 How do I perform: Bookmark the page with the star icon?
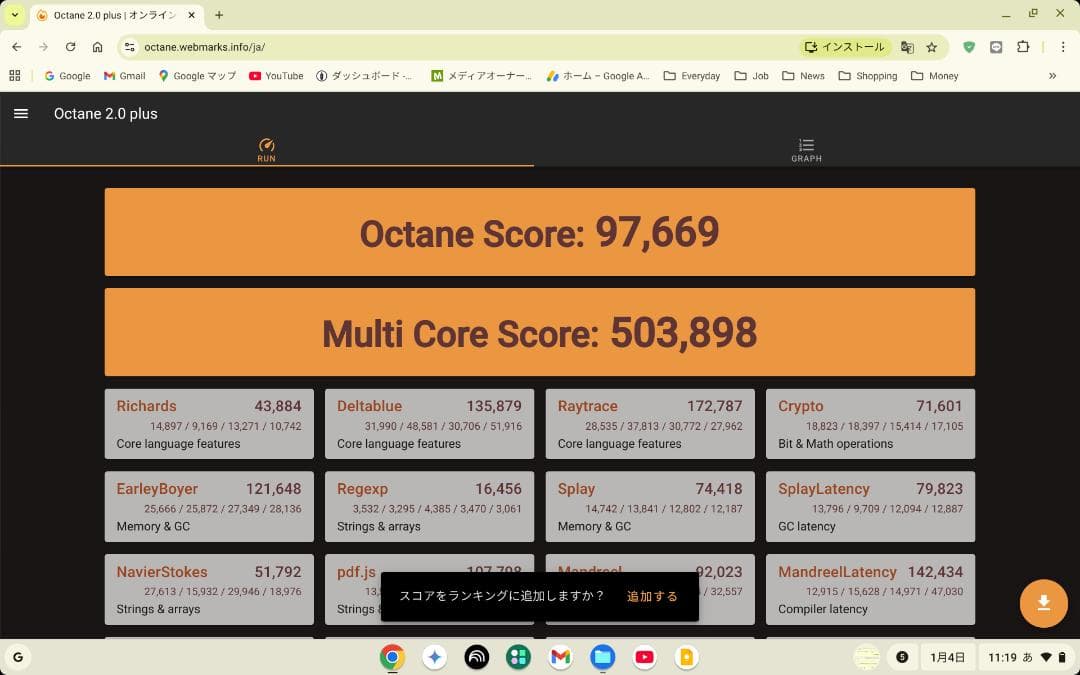[932, 46]
